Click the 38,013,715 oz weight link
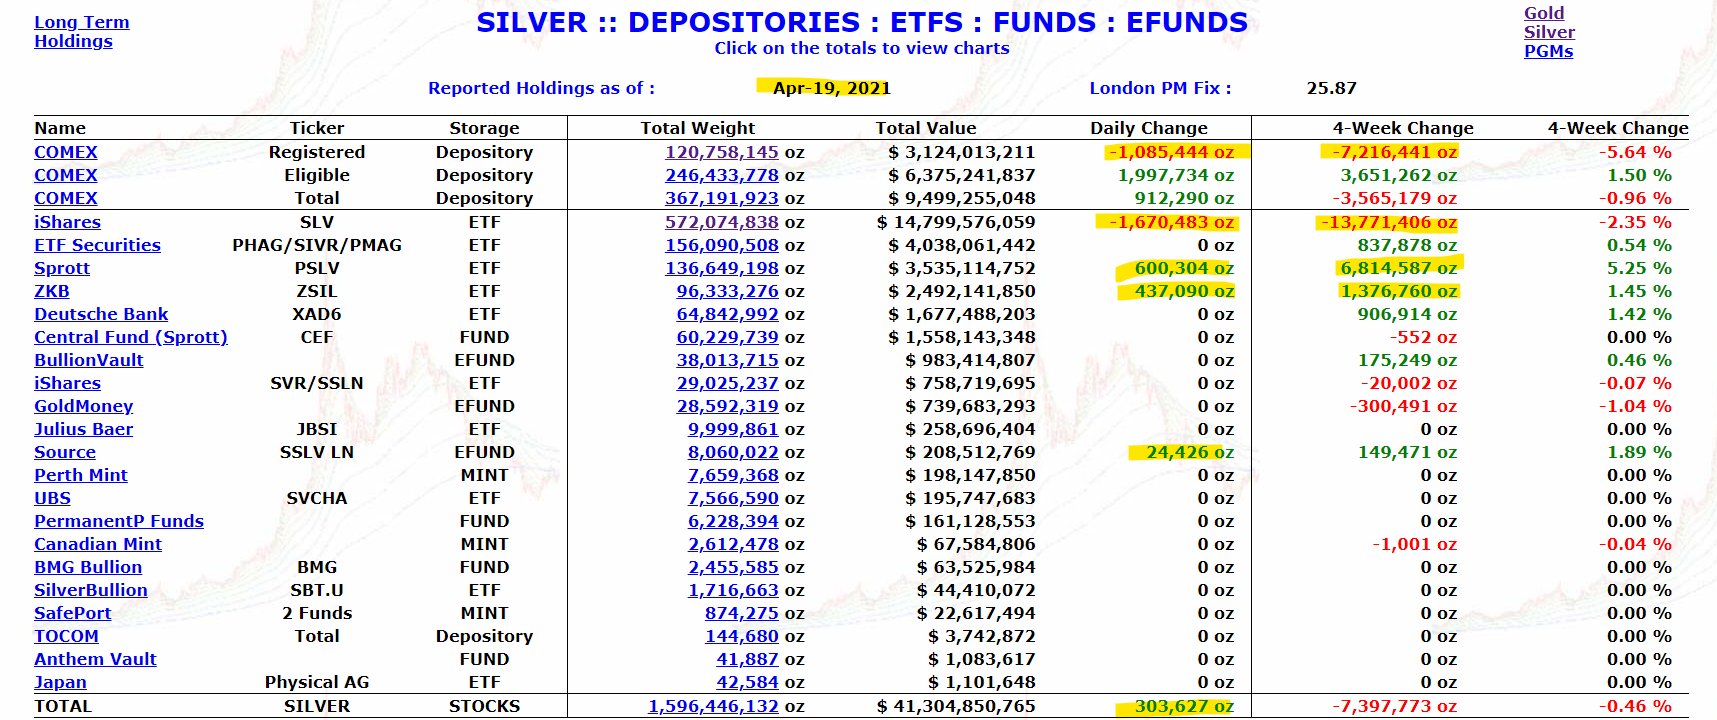The height and width of the screenshot is (720, 1717). [727, 360]
